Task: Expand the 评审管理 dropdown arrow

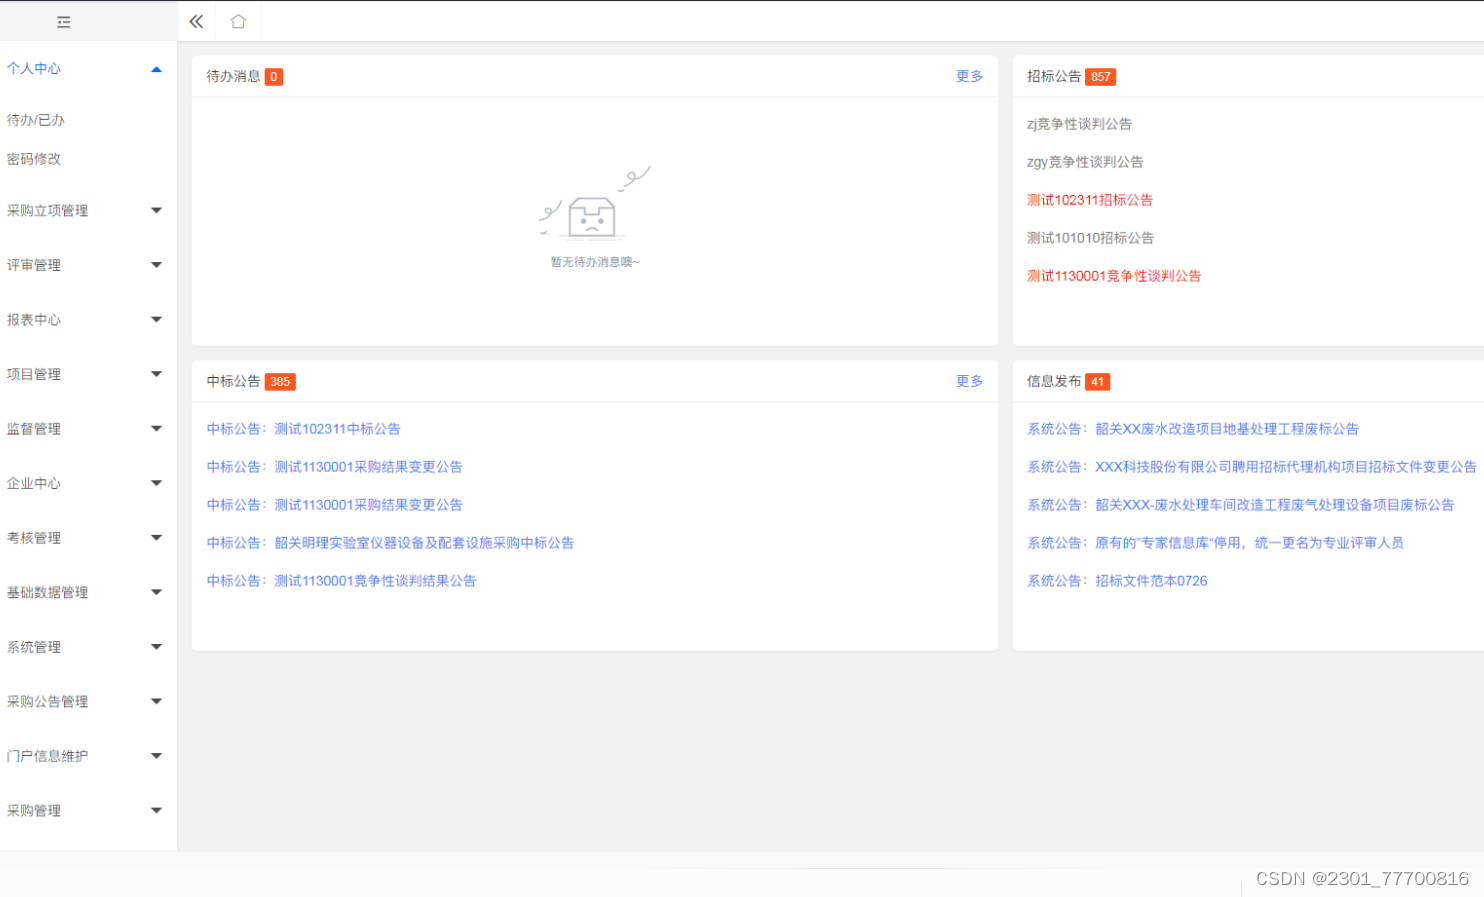Action: [156, 265]
